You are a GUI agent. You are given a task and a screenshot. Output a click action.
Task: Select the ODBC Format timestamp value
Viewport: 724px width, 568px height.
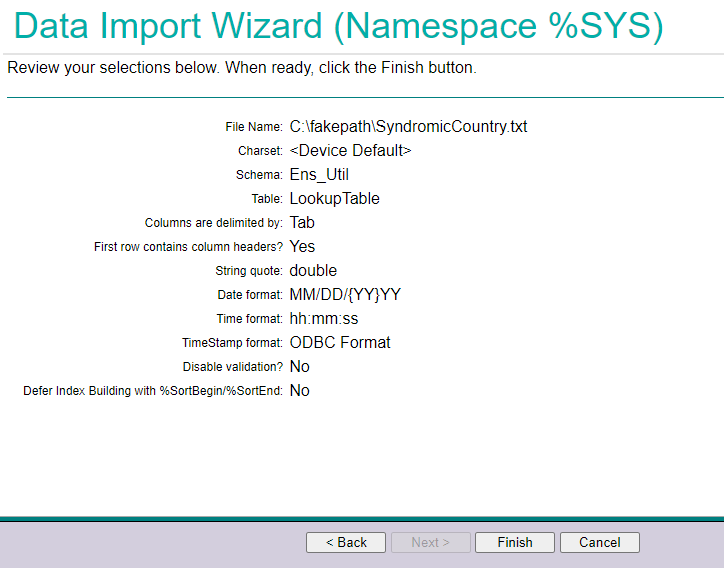coord(340,342)
